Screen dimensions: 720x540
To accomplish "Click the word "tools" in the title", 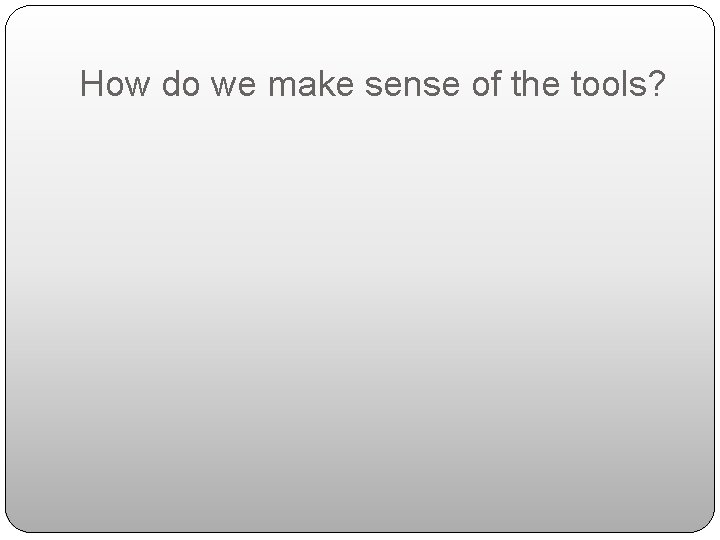I will 608,83.
